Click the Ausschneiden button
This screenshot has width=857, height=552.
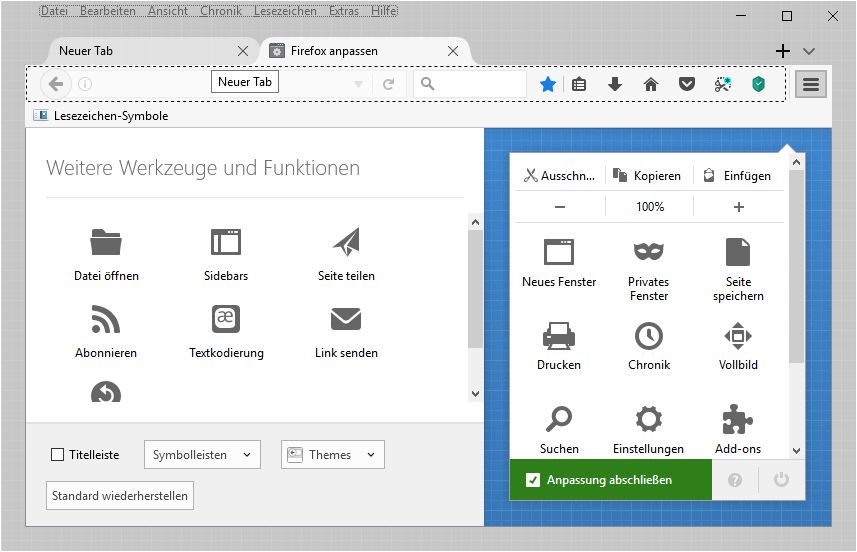point(560,176)
